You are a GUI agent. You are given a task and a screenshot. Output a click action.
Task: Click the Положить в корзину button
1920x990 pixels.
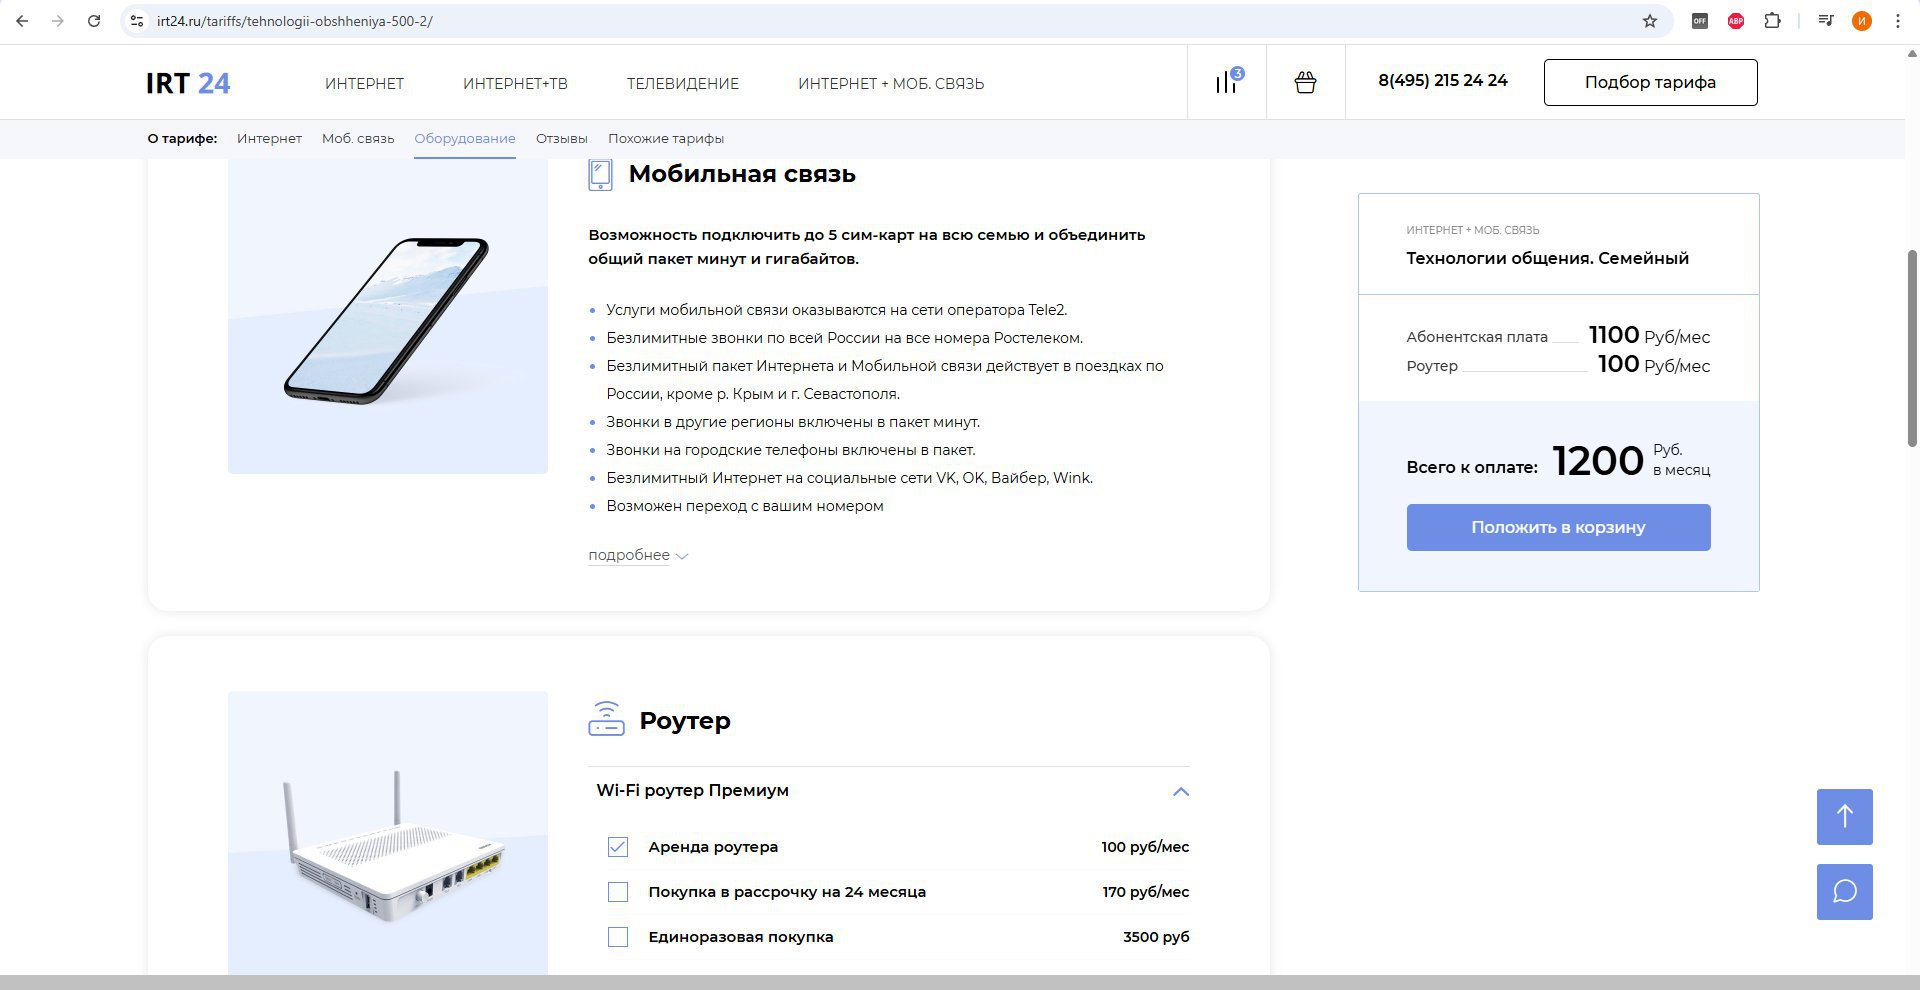1558,527
